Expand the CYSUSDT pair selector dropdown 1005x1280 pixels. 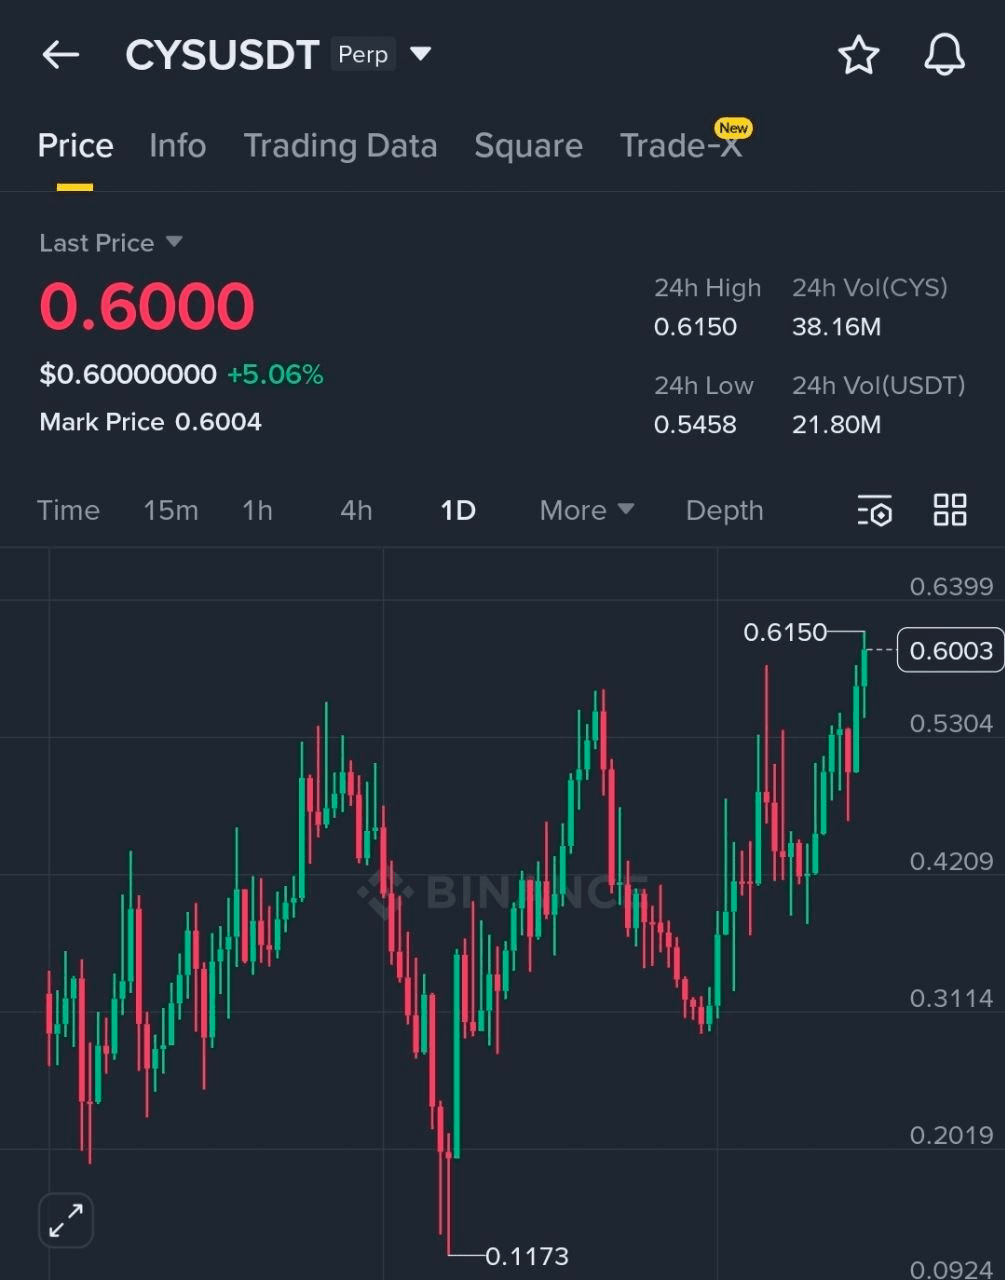point(421,54)
